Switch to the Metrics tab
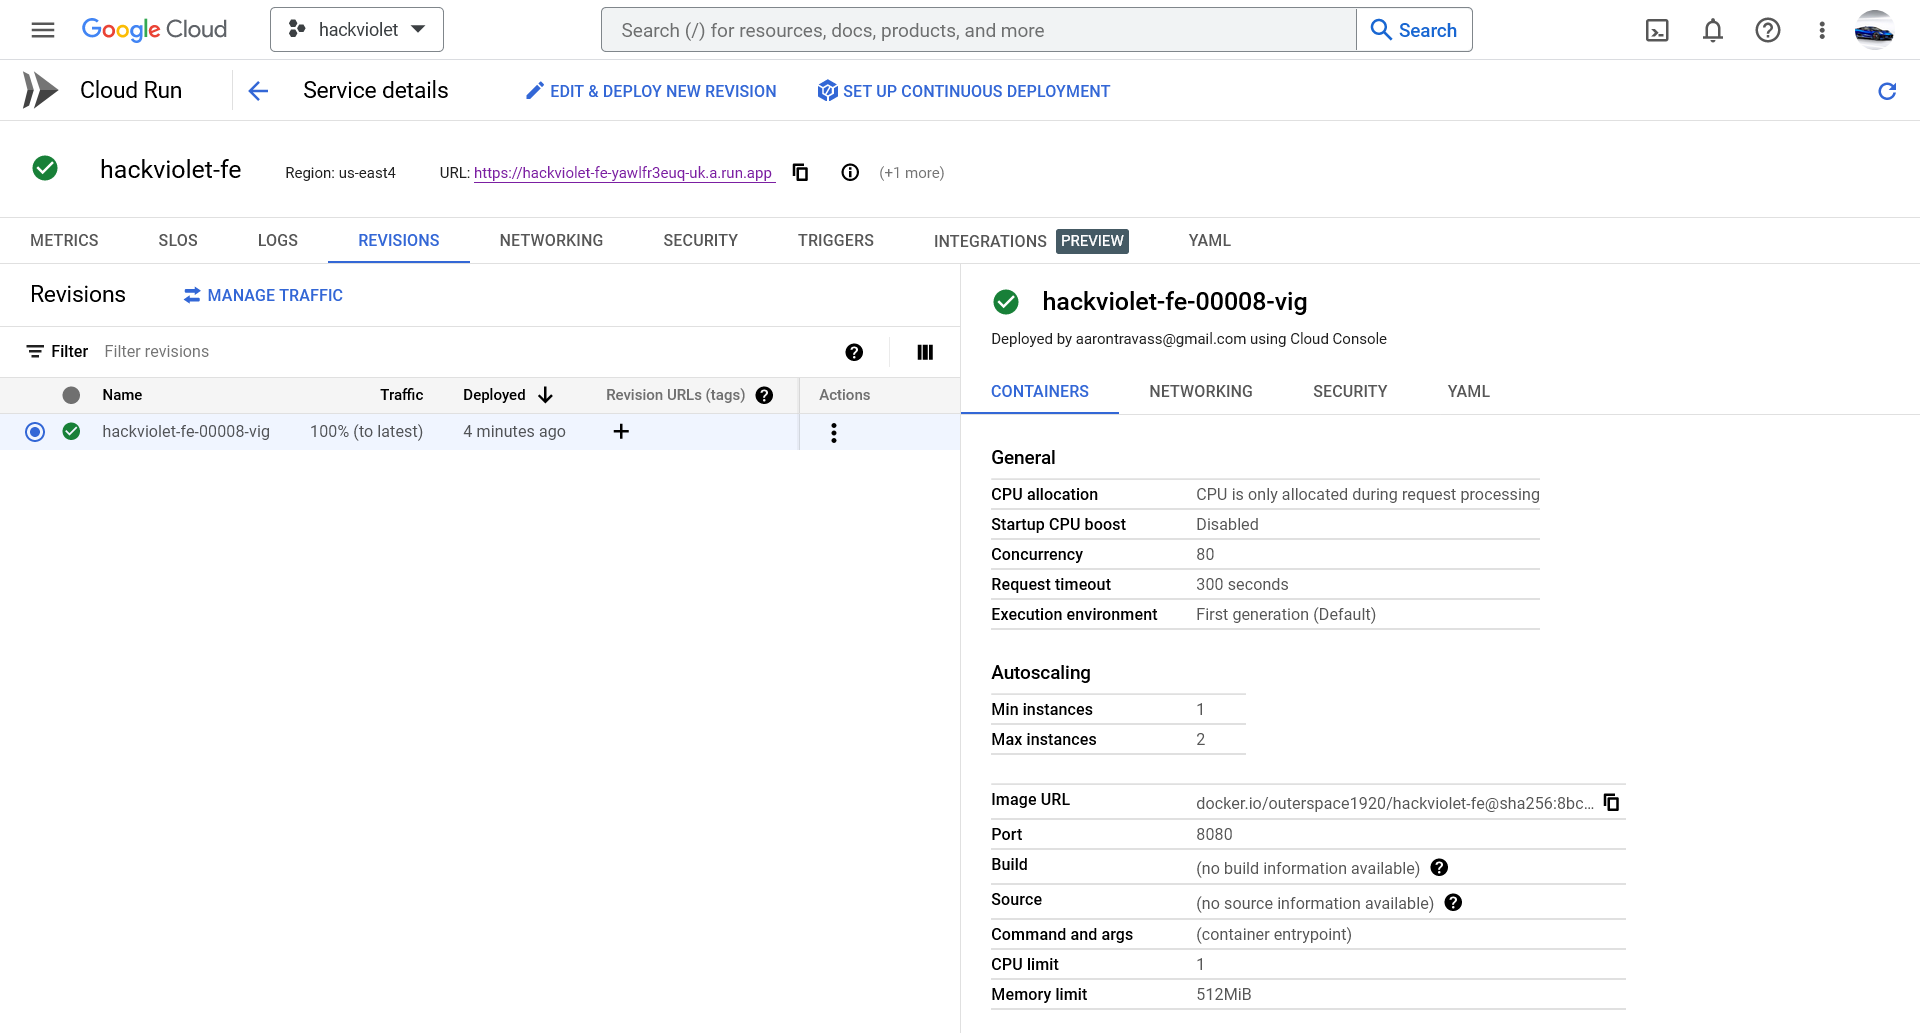This screenshot has width=1920, height=1033. (64, 240)
